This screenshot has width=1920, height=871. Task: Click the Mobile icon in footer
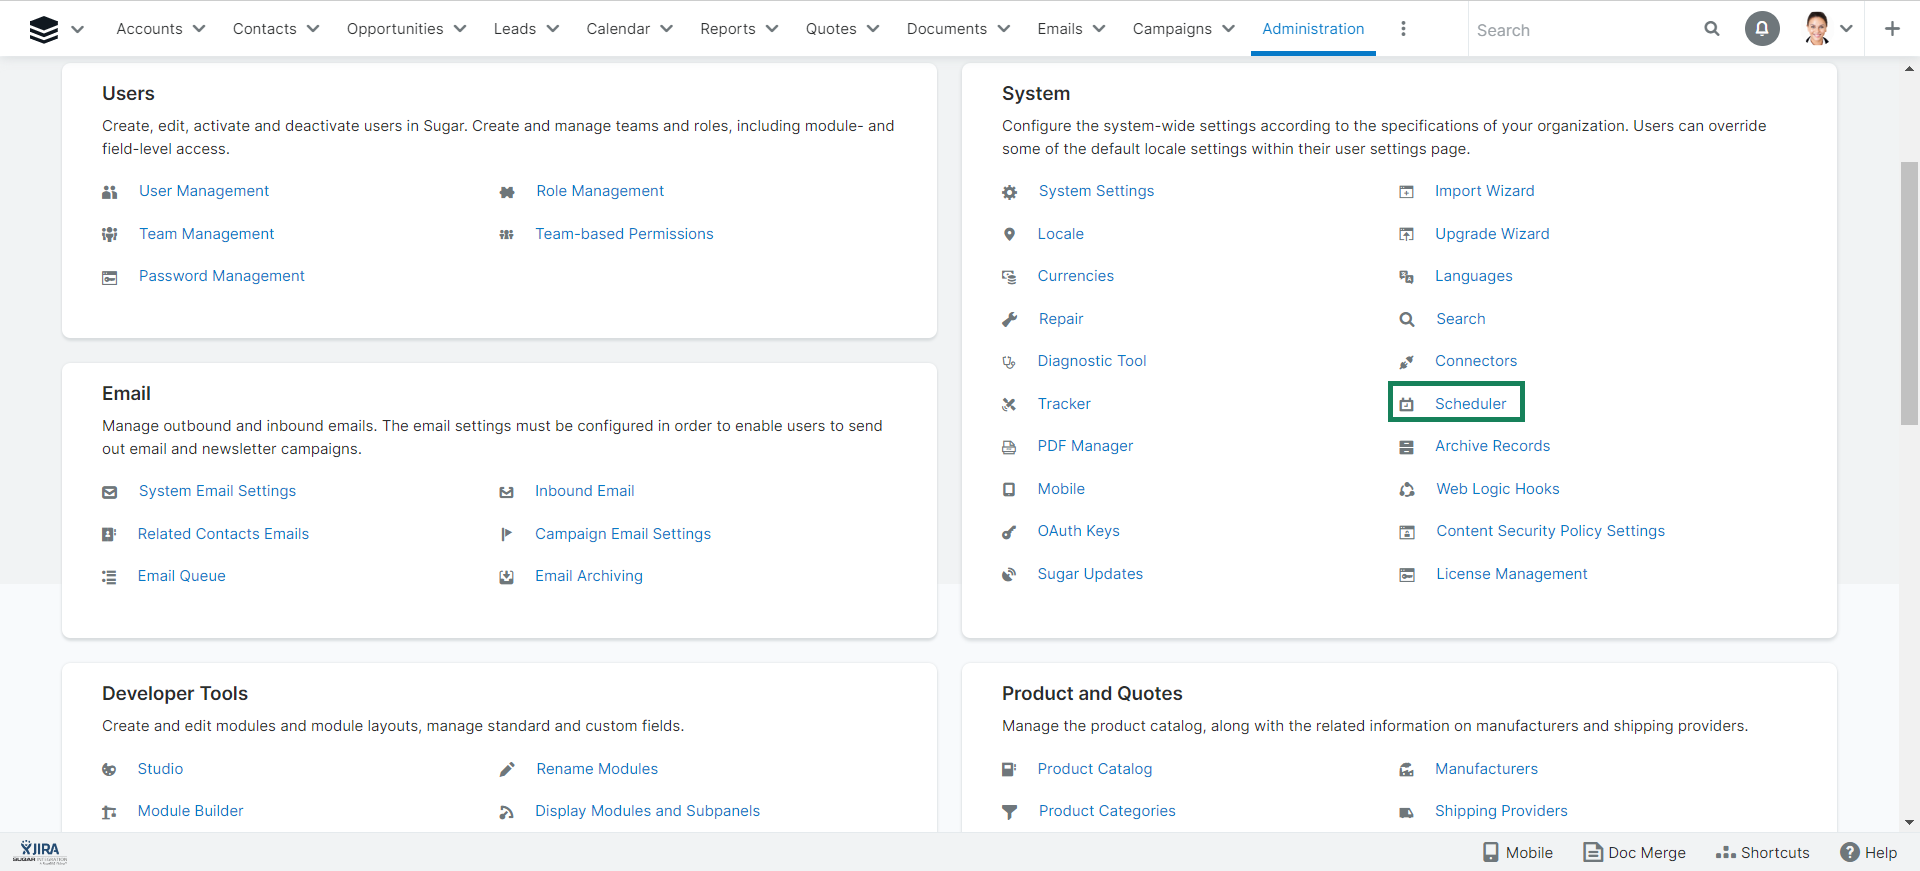1491,852
